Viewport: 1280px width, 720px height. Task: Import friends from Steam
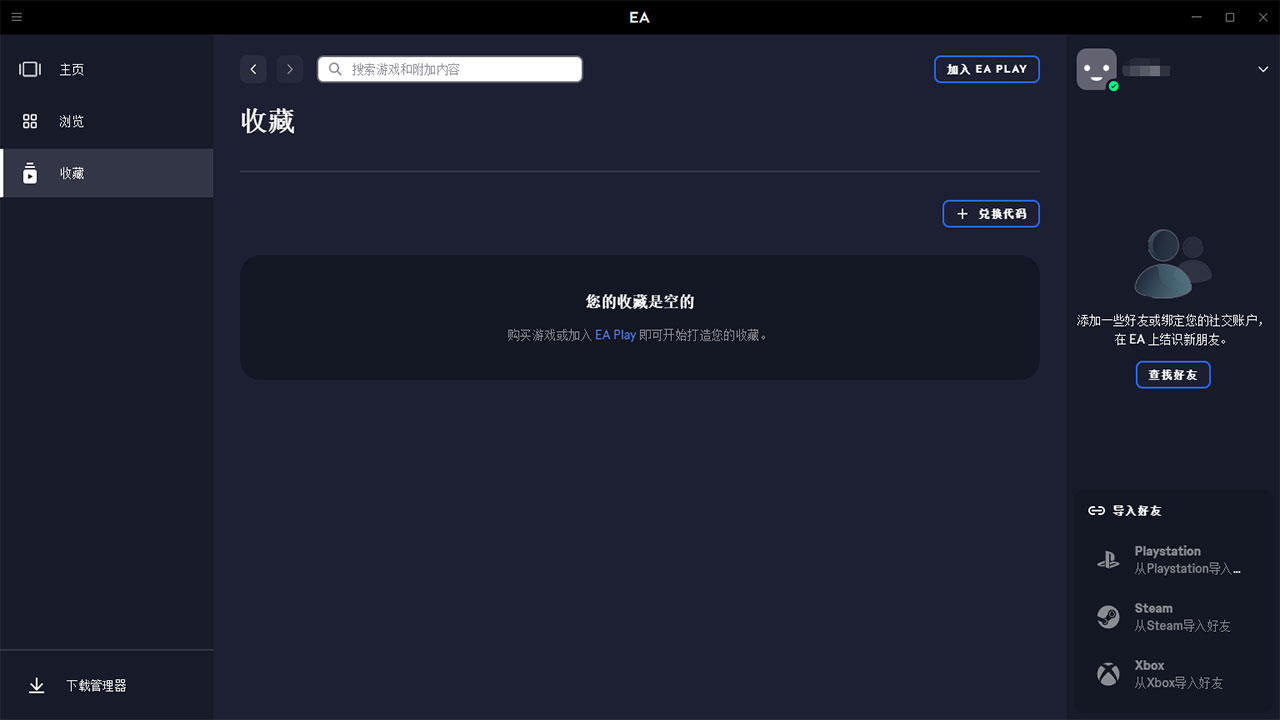[1173, 617]
